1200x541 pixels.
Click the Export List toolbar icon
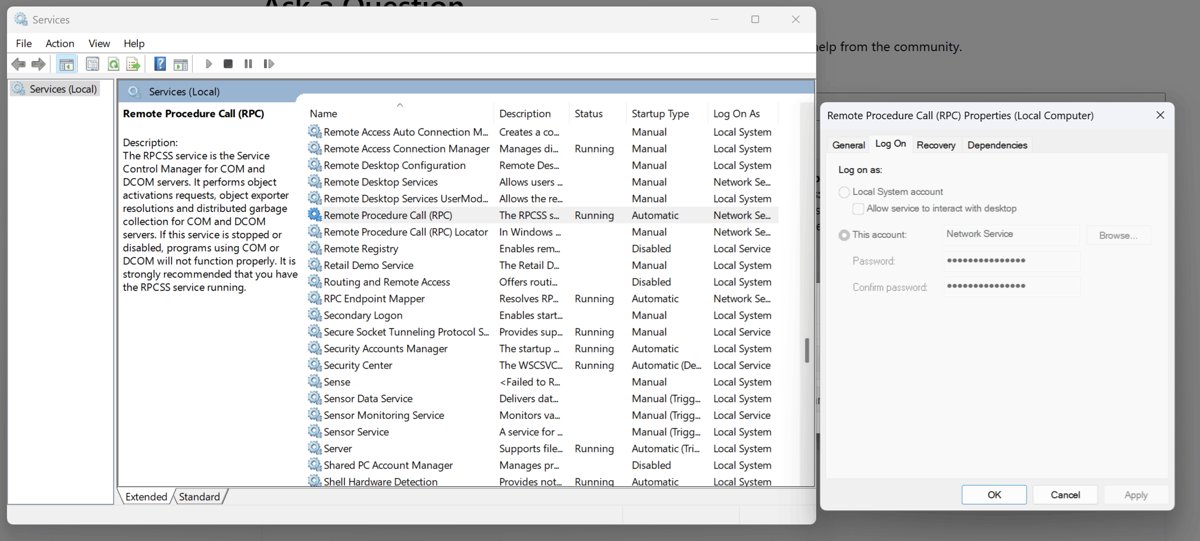[x=133, y=64]
